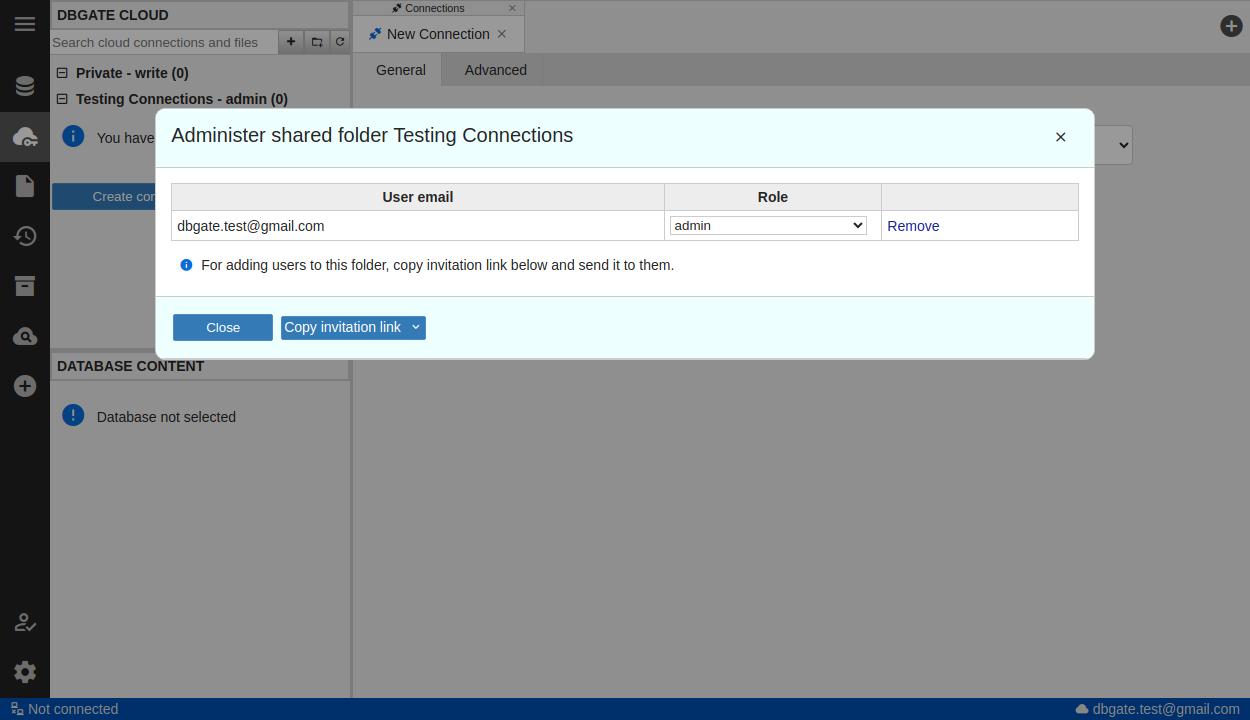
Task: Select the cloud key sidebar icon
Action: click(x=25, y=137)
